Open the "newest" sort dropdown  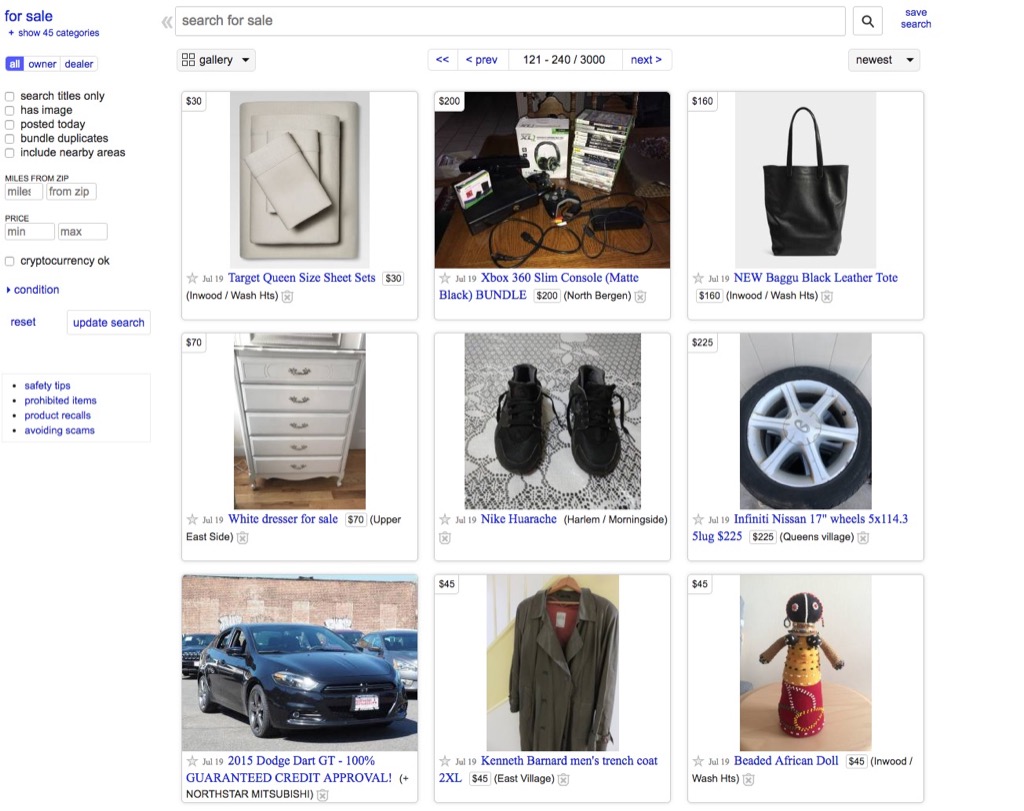click(883, 60)
